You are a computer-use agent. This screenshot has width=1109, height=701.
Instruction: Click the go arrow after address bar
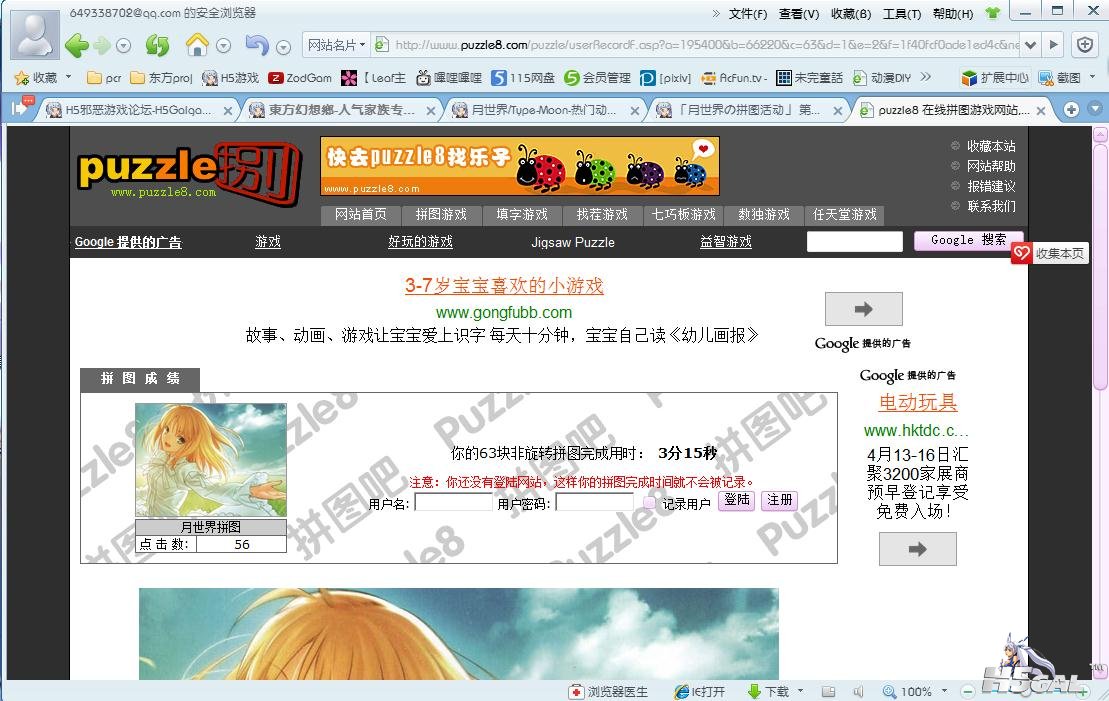pyautogui.click(x=1053, y=45)
